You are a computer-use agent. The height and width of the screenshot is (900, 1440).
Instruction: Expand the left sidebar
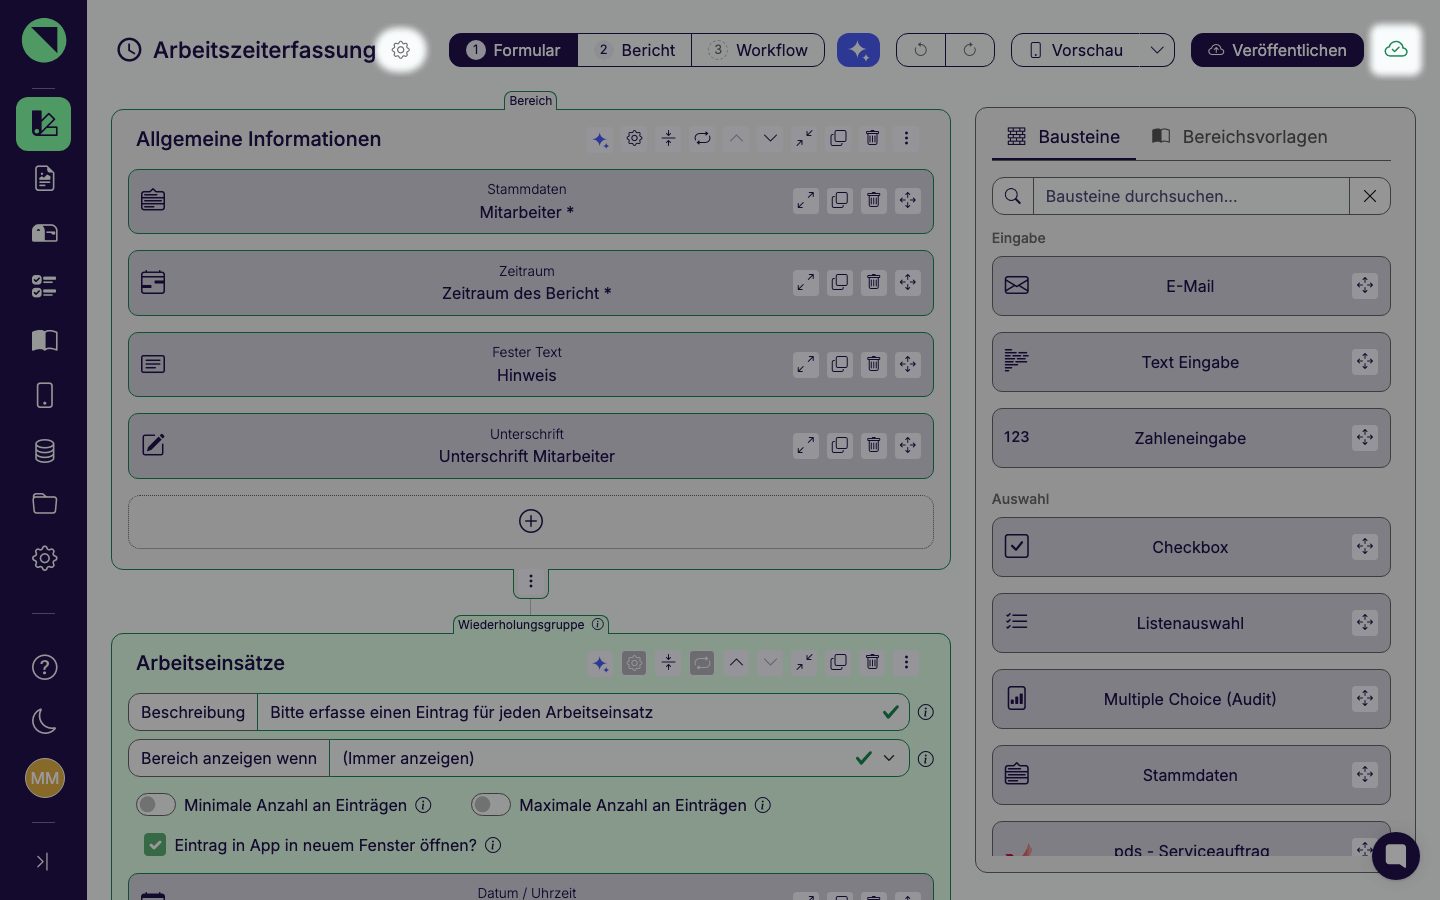pos(42,861)
